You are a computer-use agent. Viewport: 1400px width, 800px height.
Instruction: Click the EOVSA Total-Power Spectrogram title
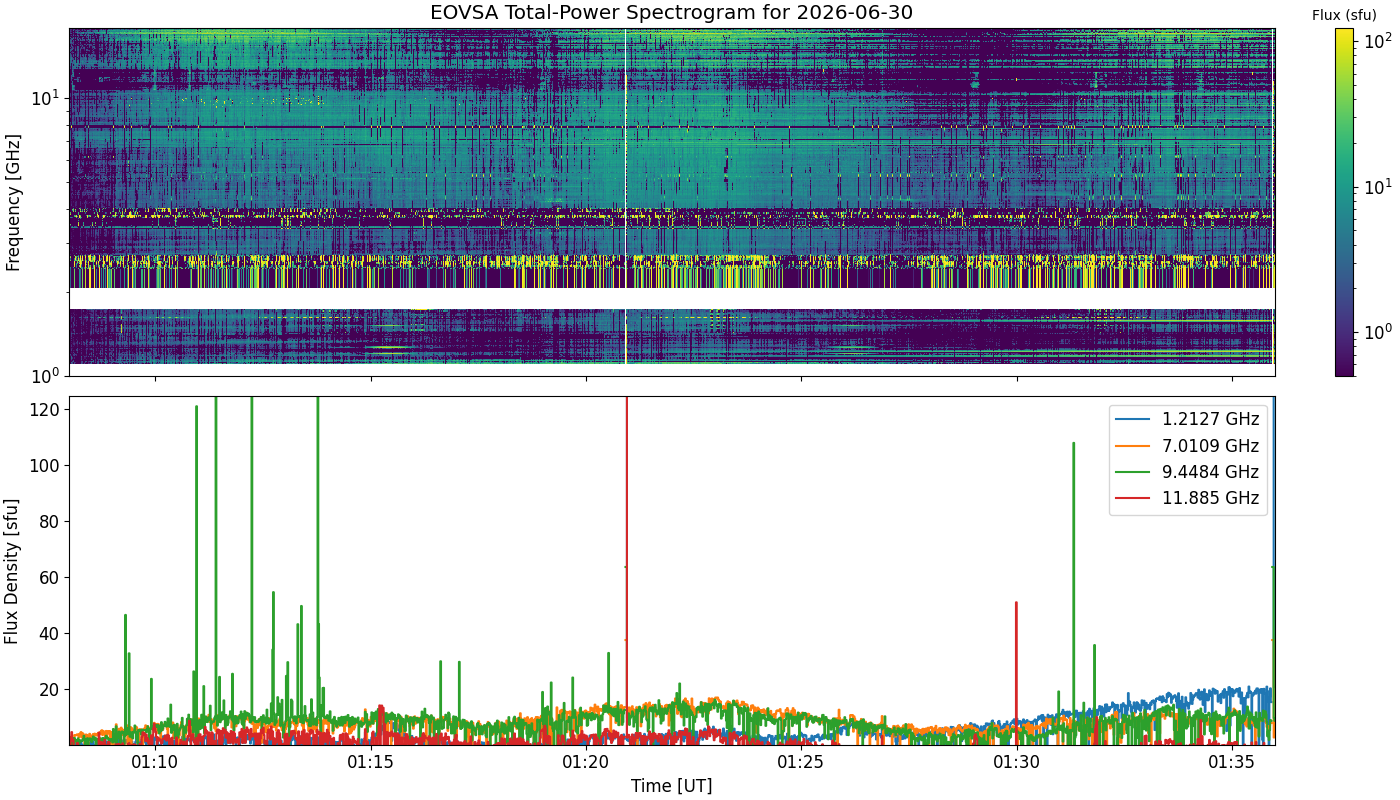[671, 13]
